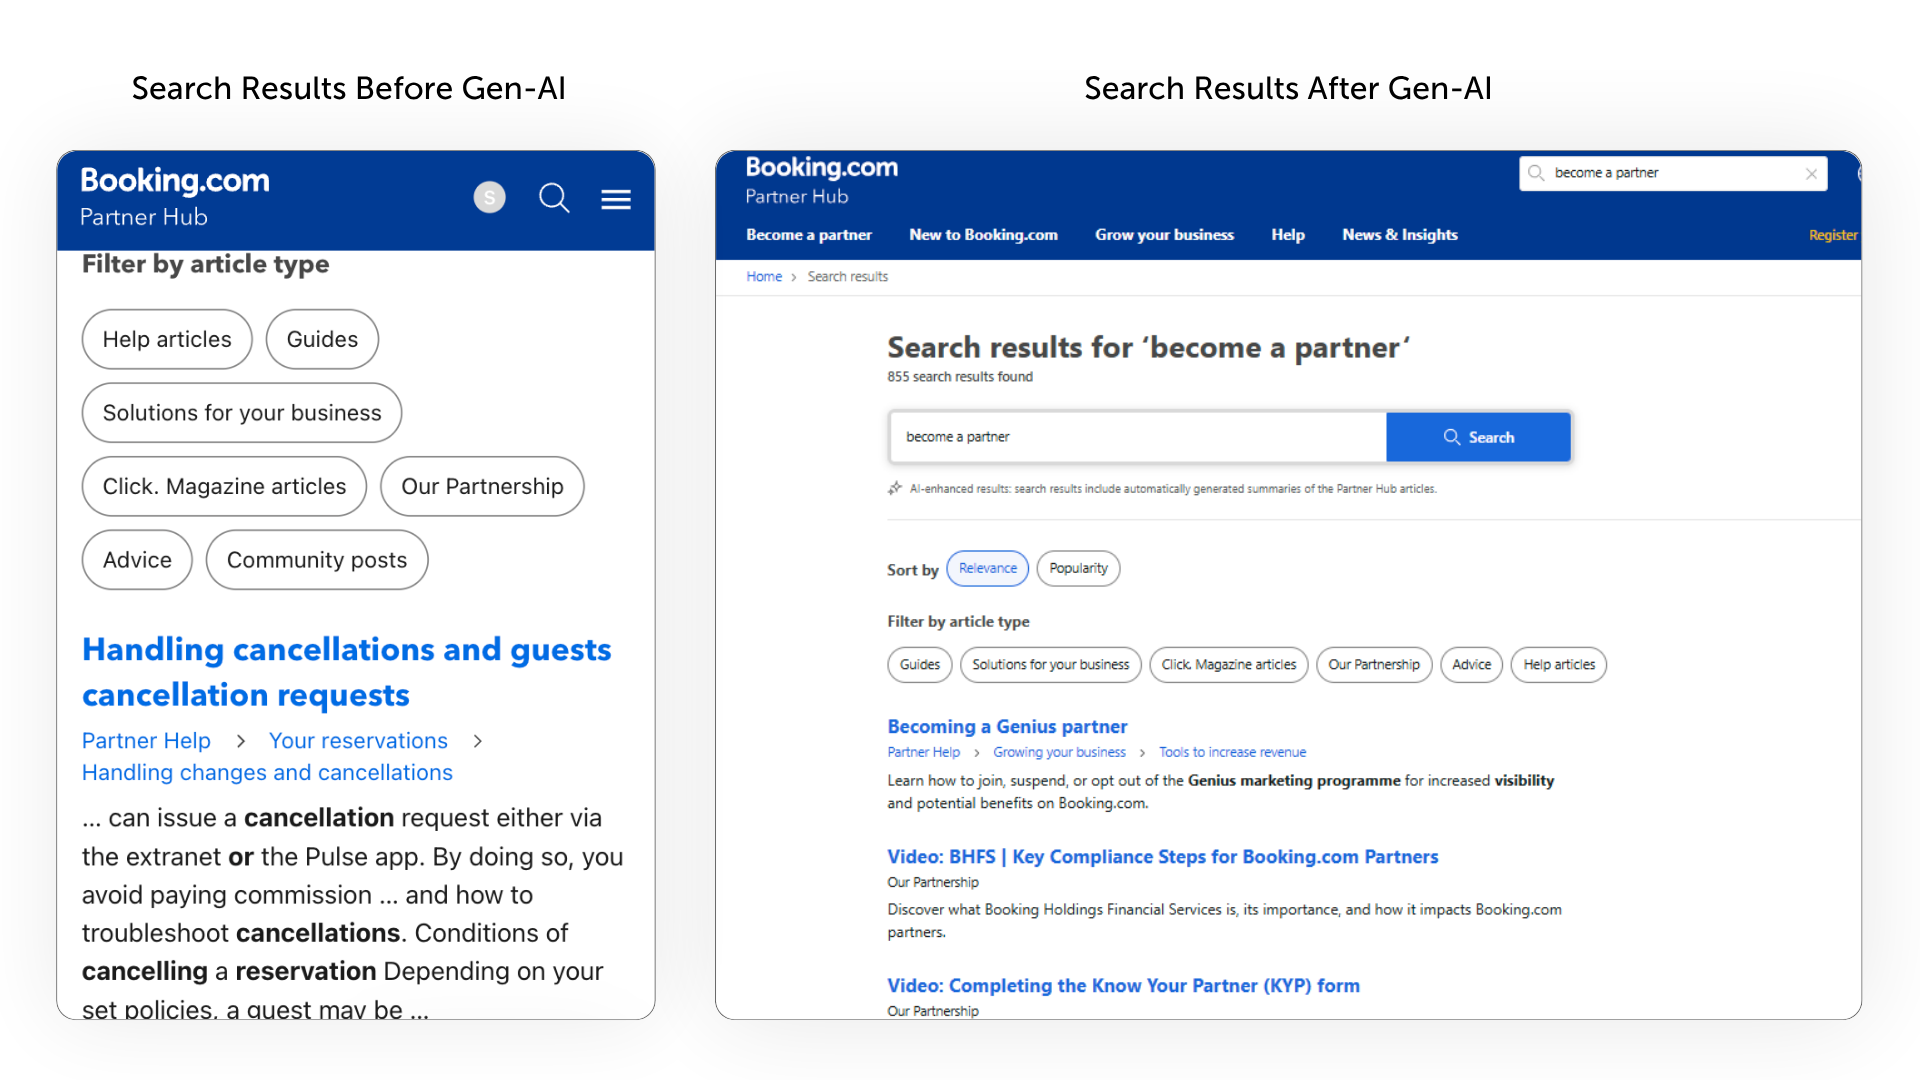Open the Grow your business nav item
1920x1080 pixels.
click(1165, 235)
